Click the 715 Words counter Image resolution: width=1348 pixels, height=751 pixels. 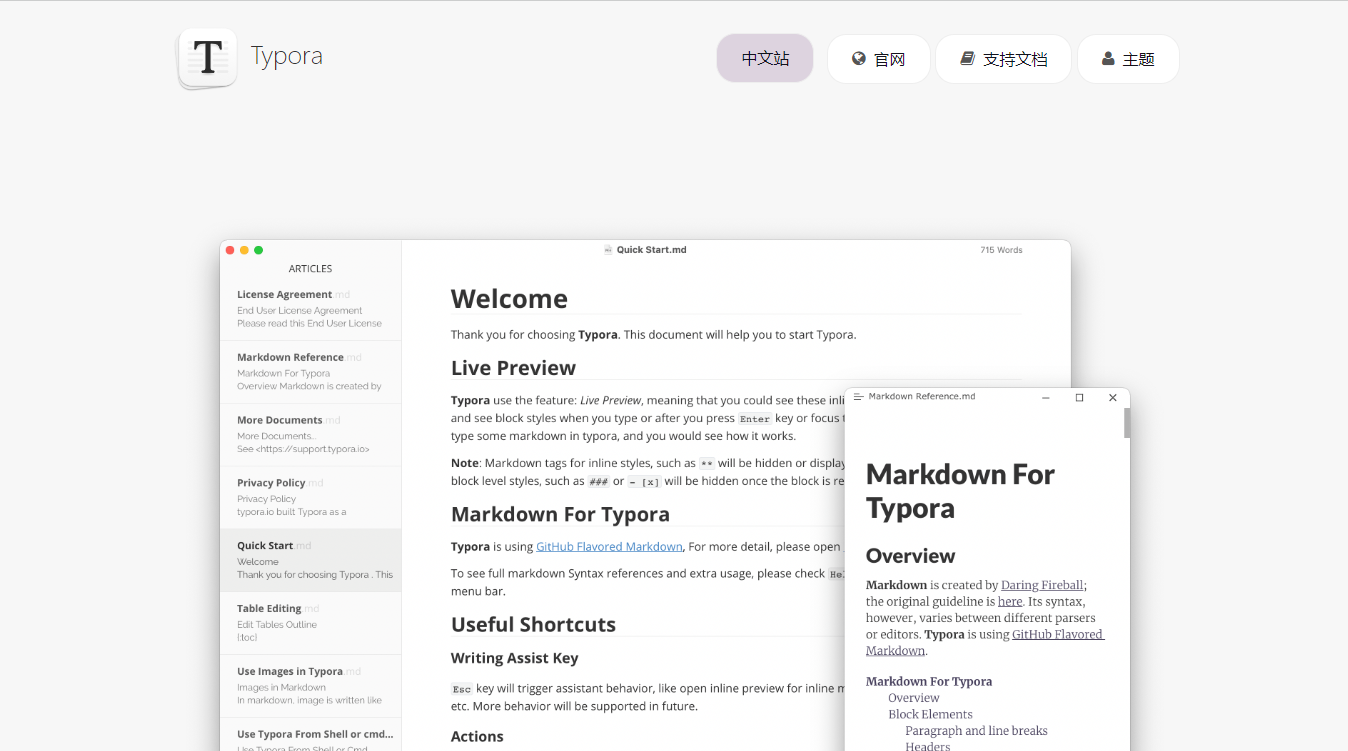click(1001, 250)
